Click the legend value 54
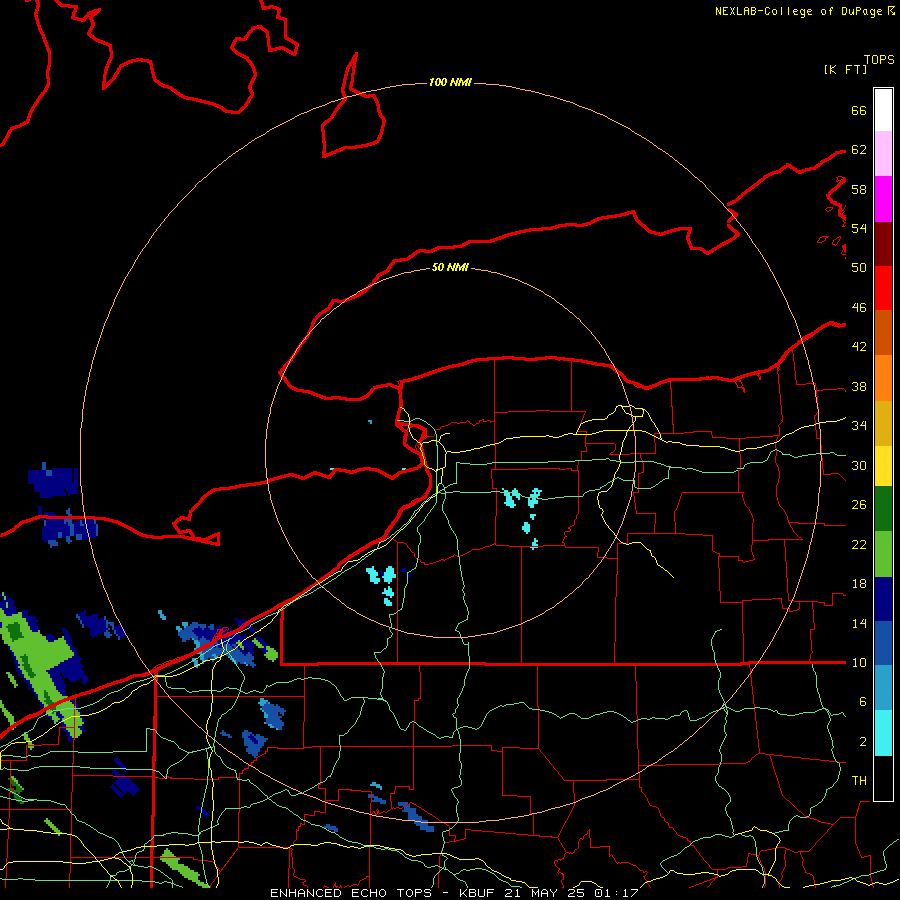Viewport: 900px width, 900px height. coord(859,228)
